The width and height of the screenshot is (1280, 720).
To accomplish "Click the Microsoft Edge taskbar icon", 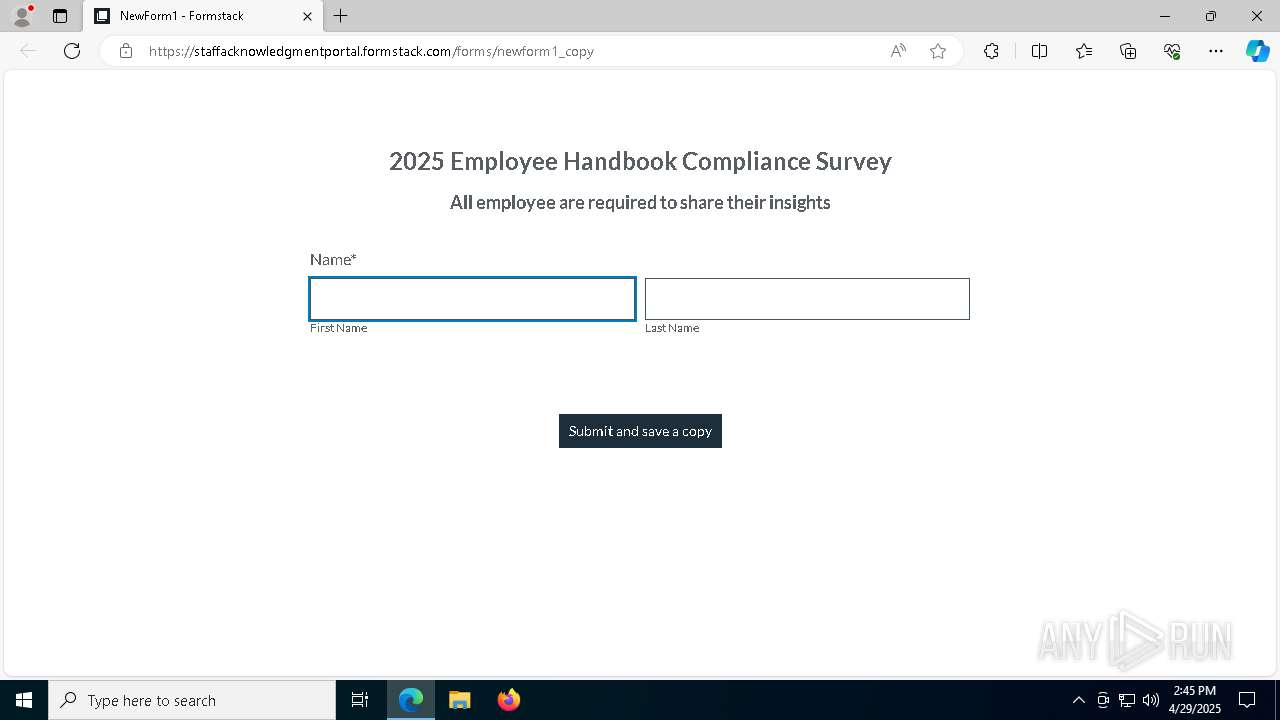I will point(411,700).
